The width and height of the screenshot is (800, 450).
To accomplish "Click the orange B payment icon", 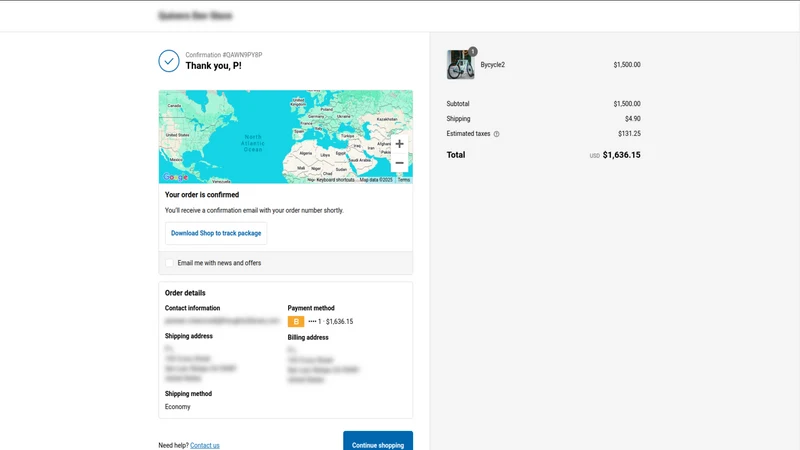I will pyautogui.click(x=296, y=321).
